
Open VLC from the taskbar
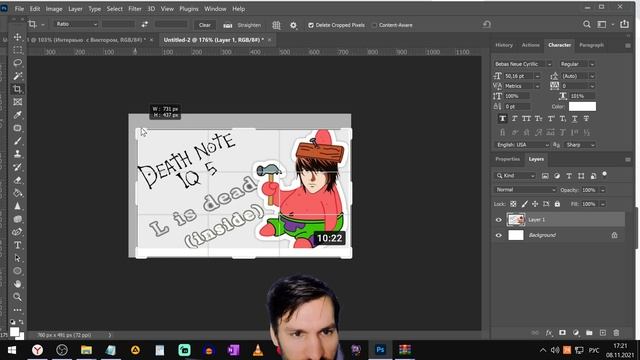(x=258, y=350)
